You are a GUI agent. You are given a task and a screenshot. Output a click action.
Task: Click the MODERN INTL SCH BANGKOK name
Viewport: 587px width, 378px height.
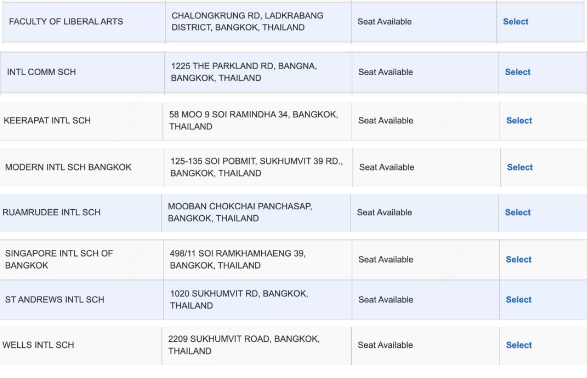(68, 167)
